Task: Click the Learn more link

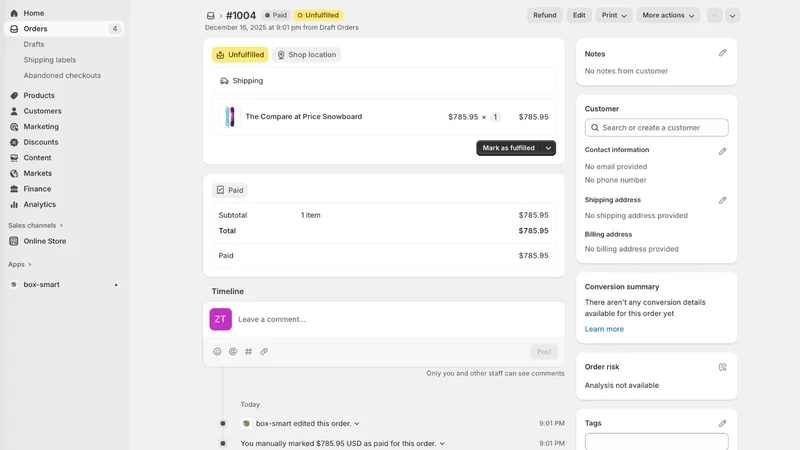Action: pos(604,329)
